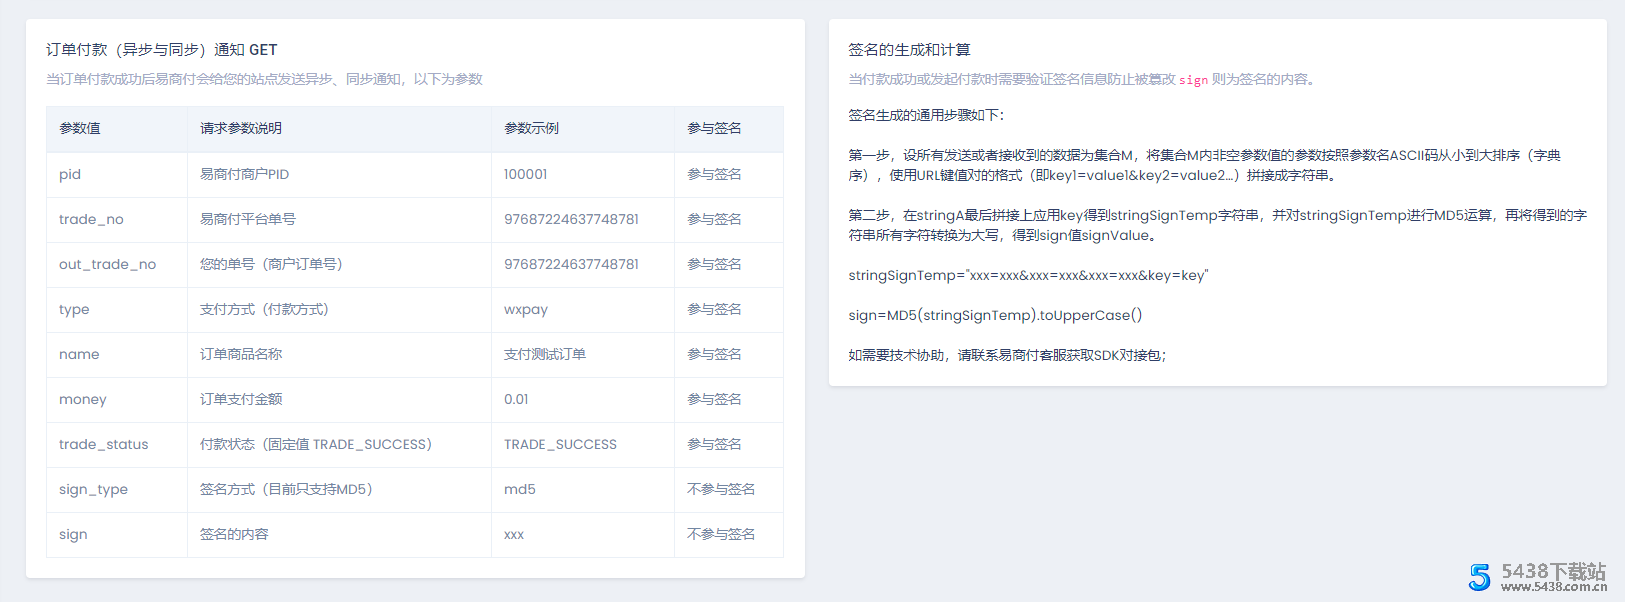This screenshot has height=602, width=1625.
Task: Click the 订单付款 通知 GET heading
Action: (162, 49)
